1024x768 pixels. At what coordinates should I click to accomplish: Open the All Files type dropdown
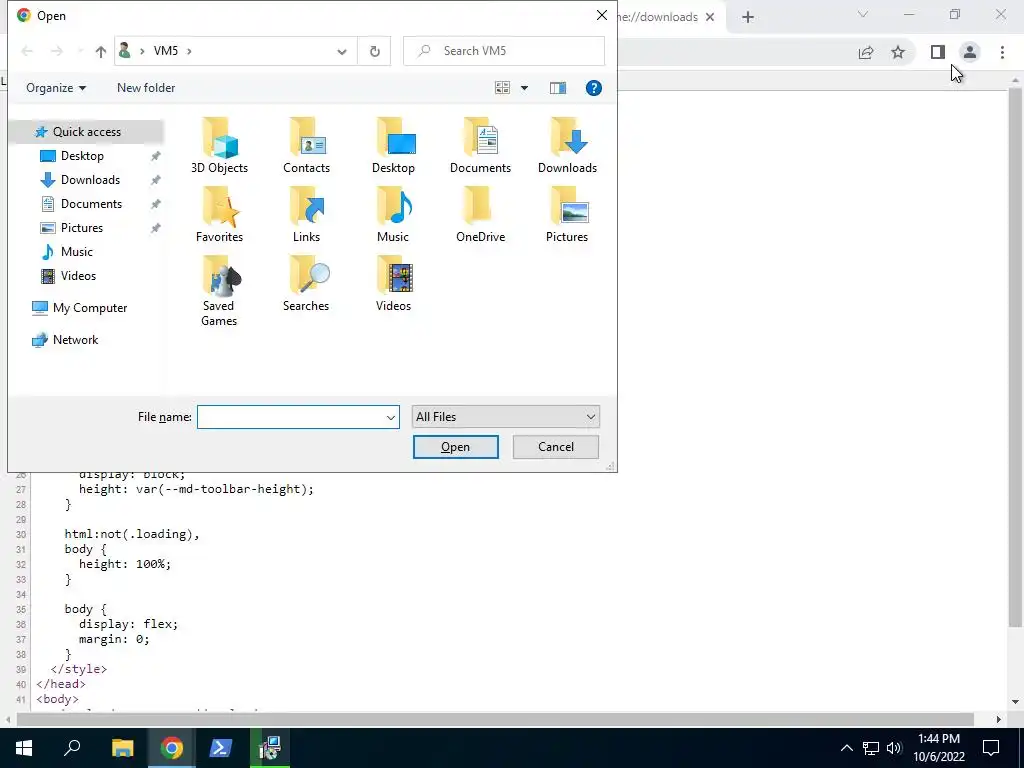(505, 417)
